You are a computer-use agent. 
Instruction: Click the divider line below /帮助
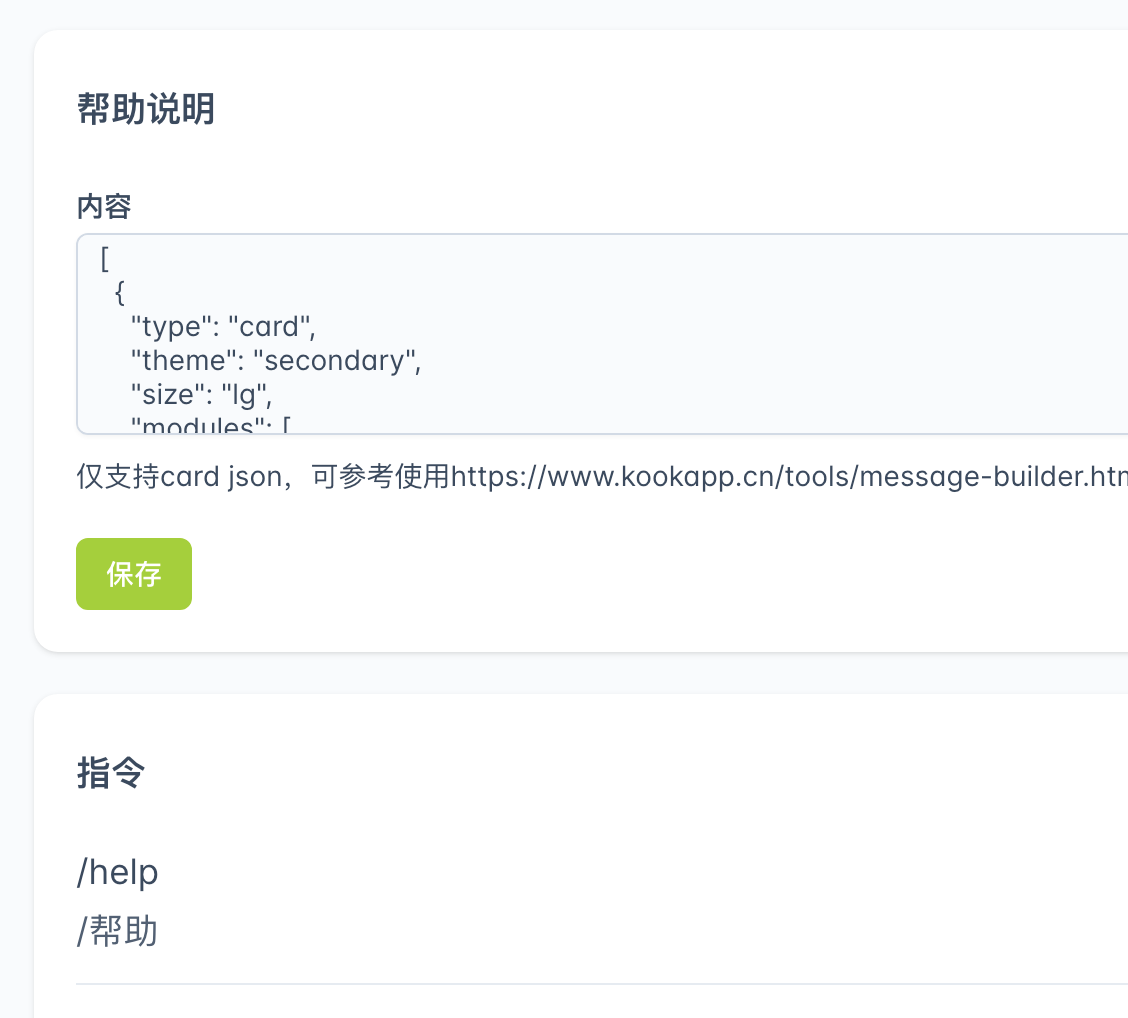(x=600, y=984)
